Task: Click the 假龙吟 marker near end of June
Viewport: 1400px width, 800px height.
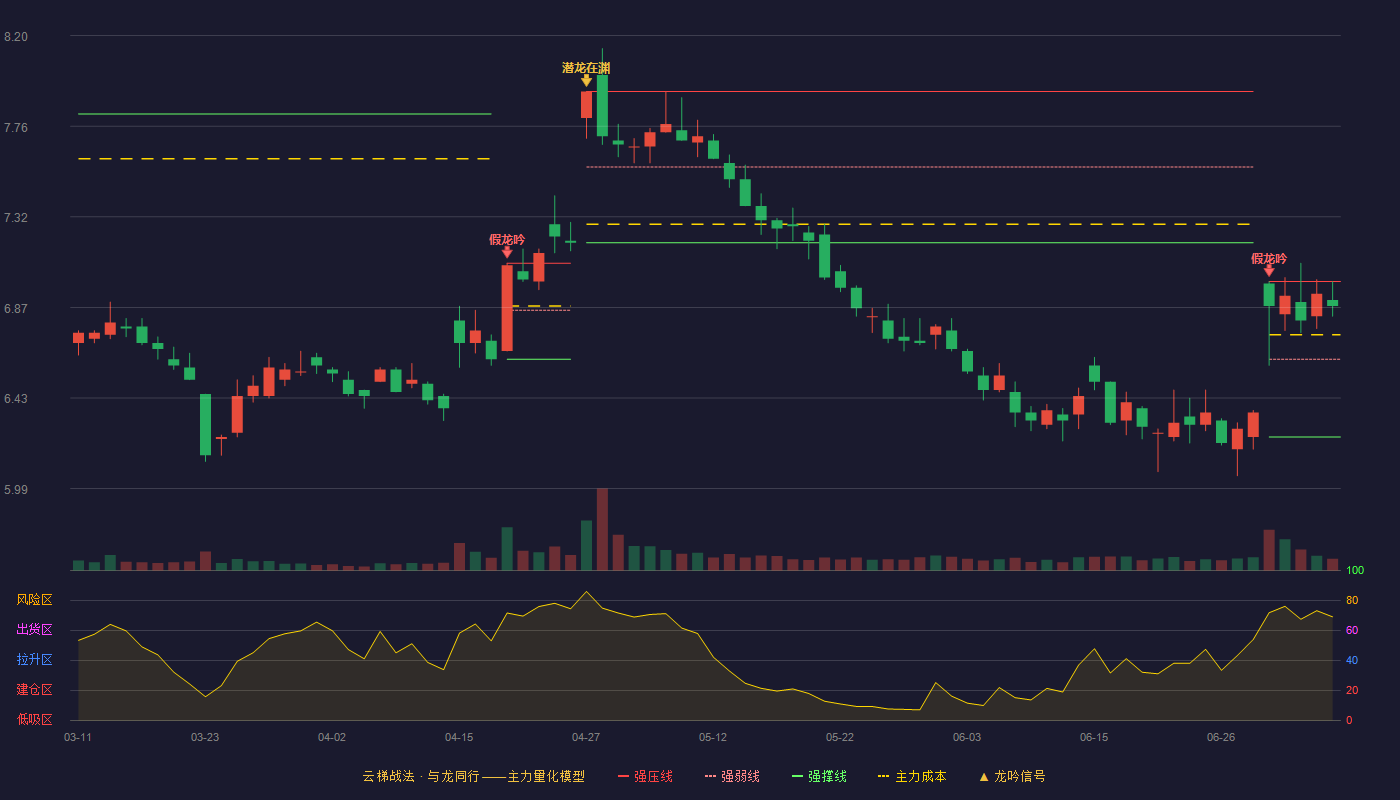Action: point(1269,259)
